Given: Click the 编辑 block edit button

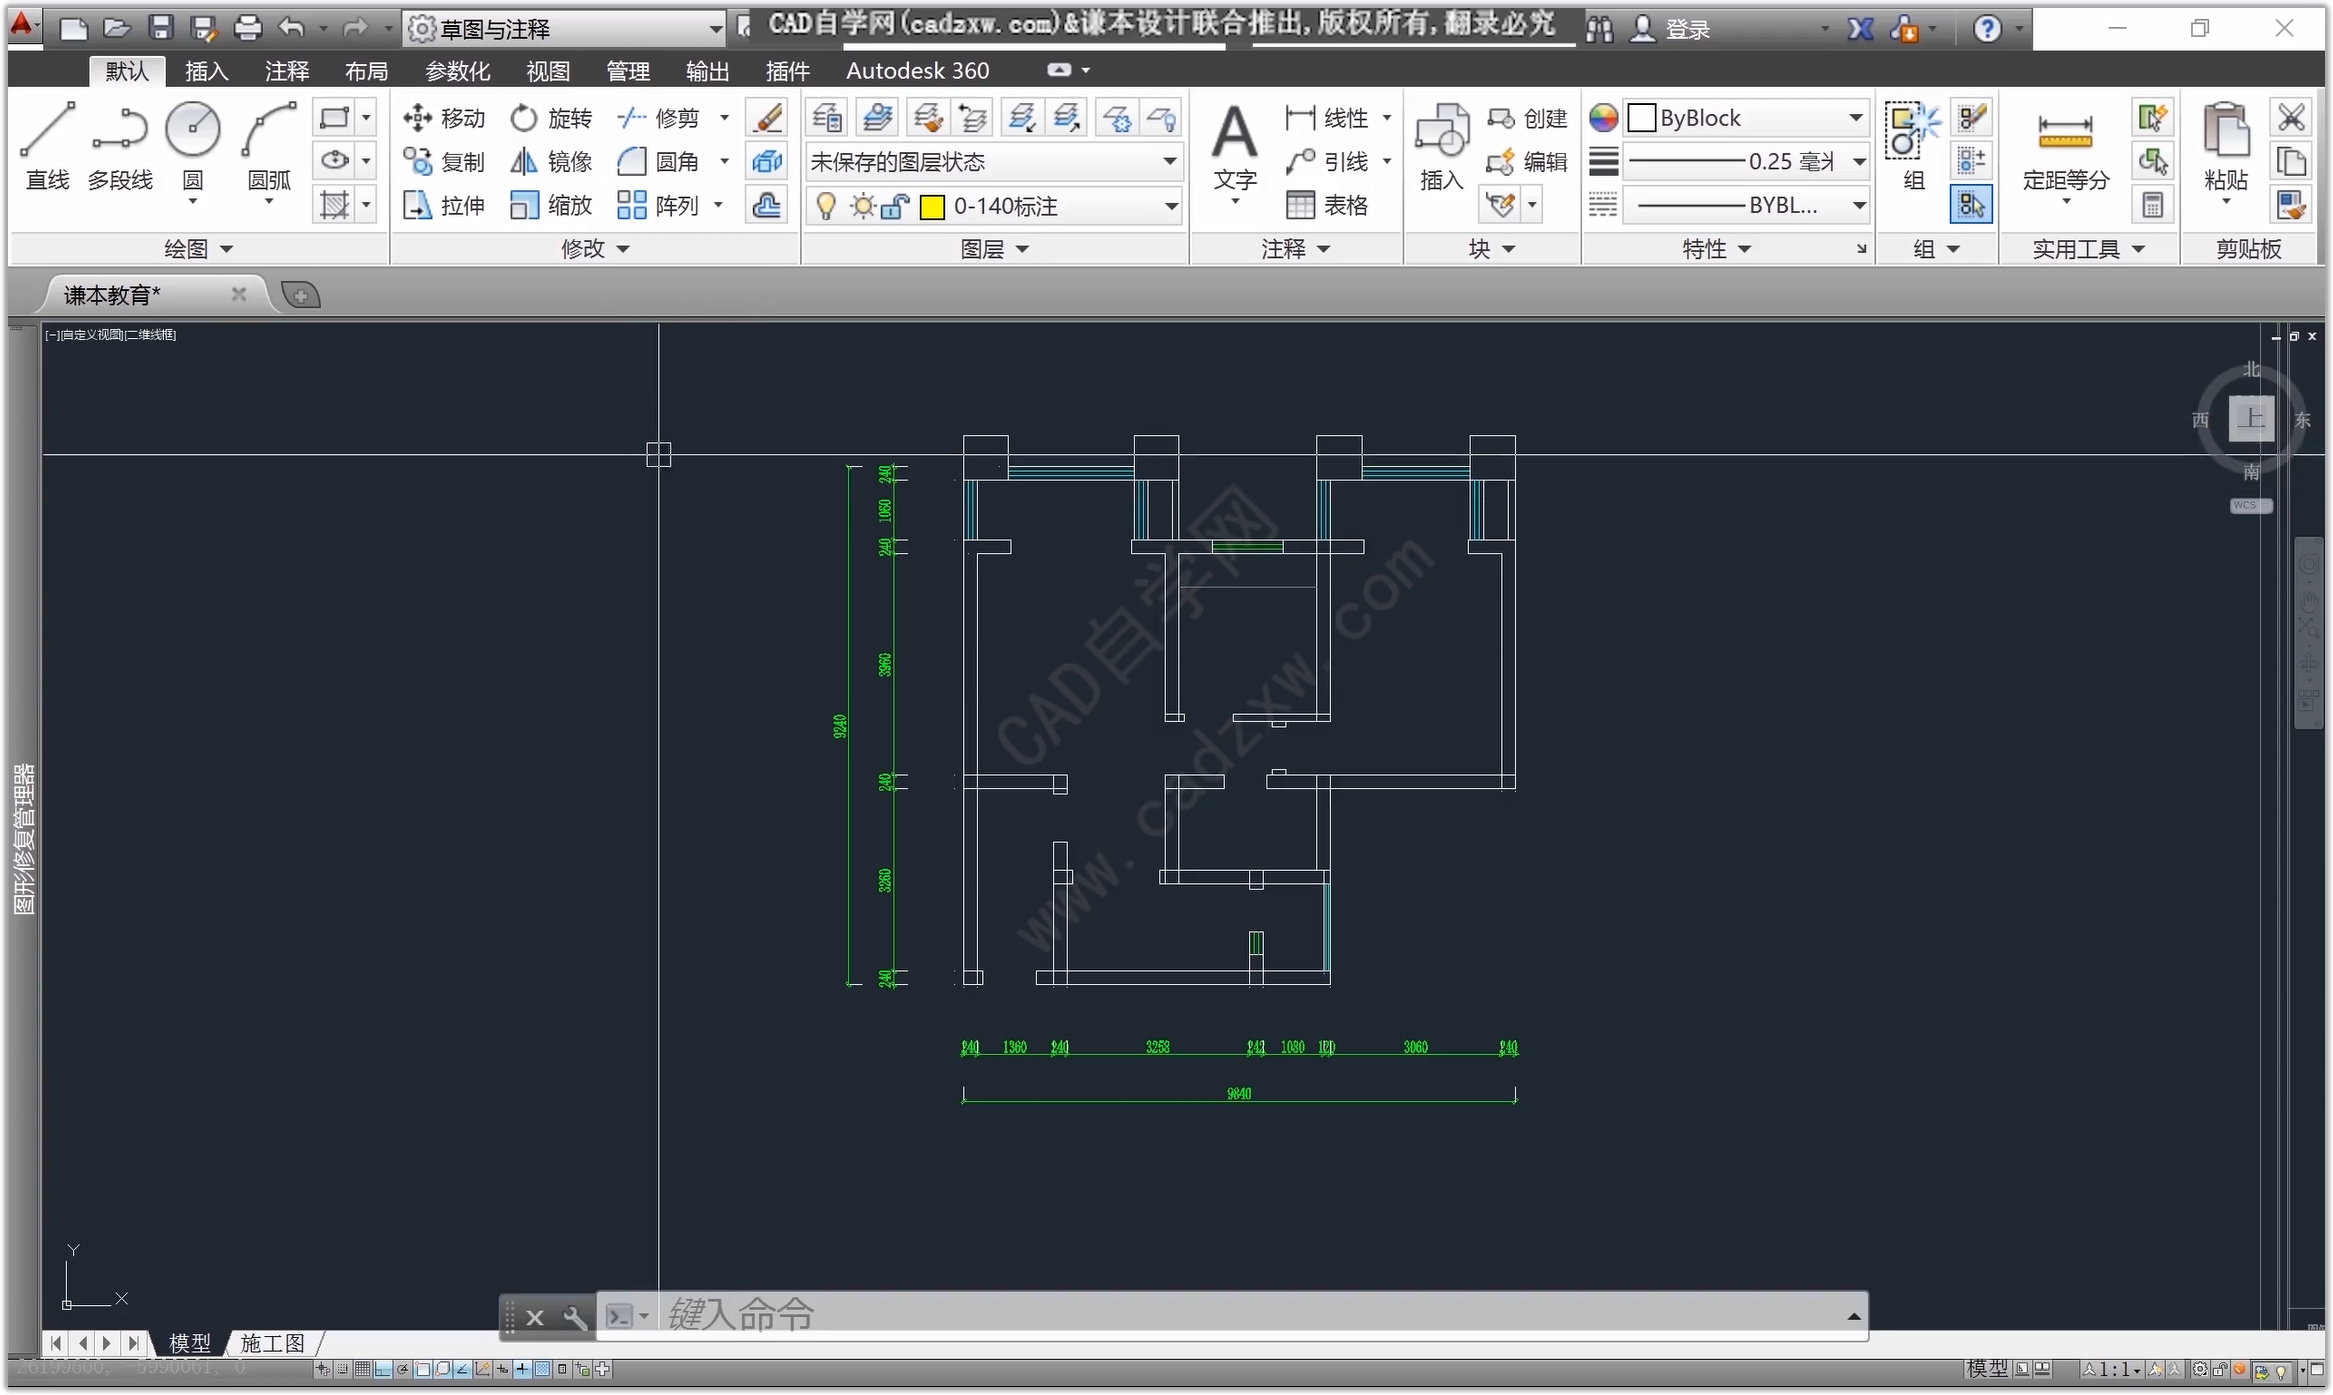Looking at the screenshot, I should [x=1527, y=161].
